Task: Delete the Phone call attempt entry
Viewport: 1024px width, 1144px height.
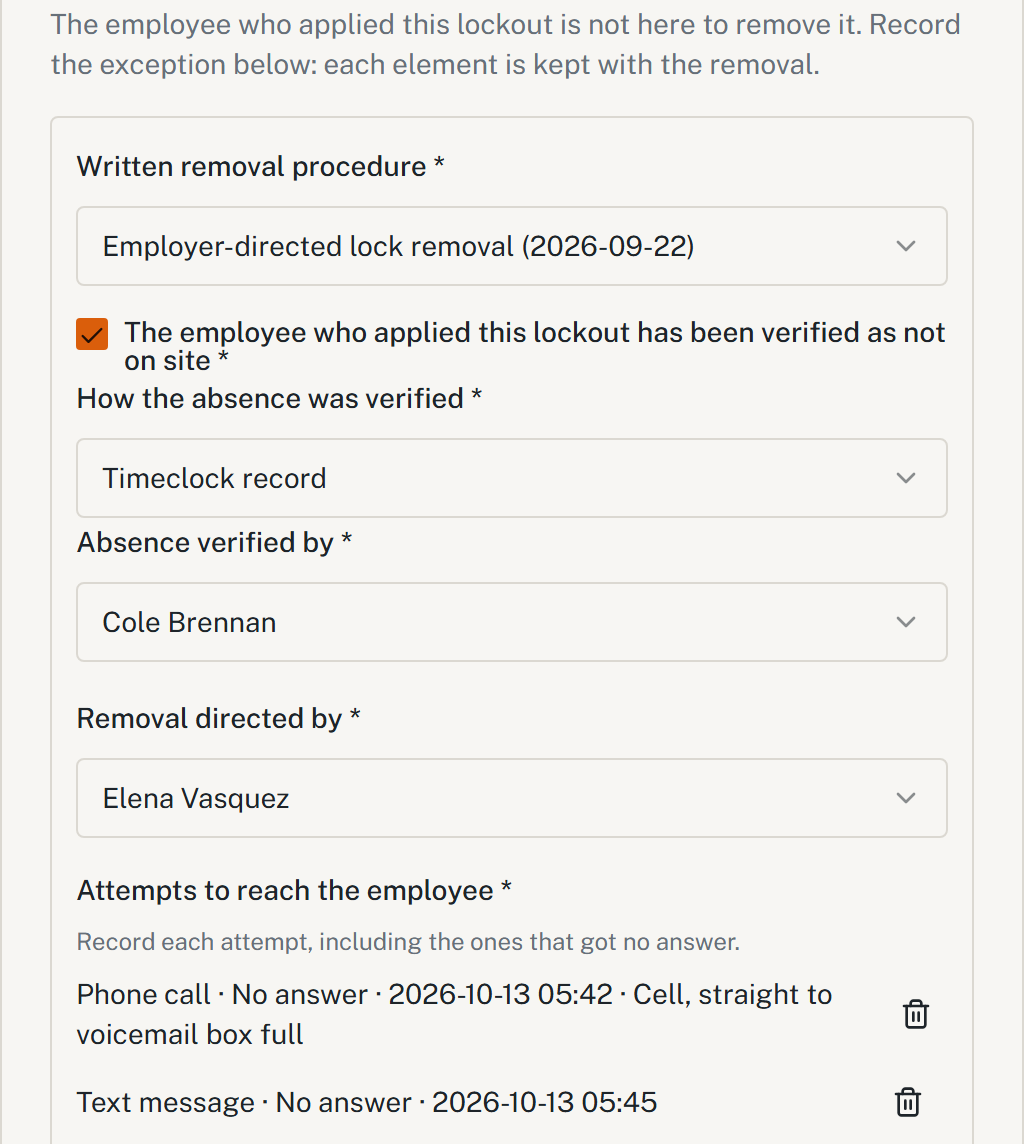Action: pos(915,1014)
